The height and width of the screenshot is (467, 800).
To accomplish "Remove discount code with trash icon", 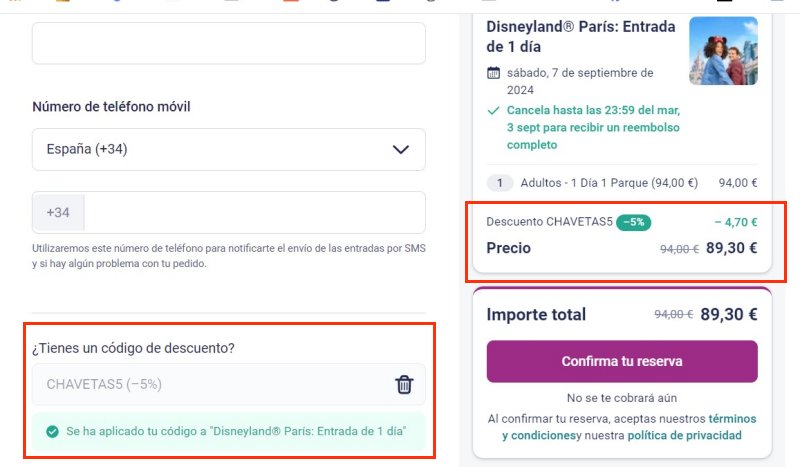I will [x=404, y=384].
